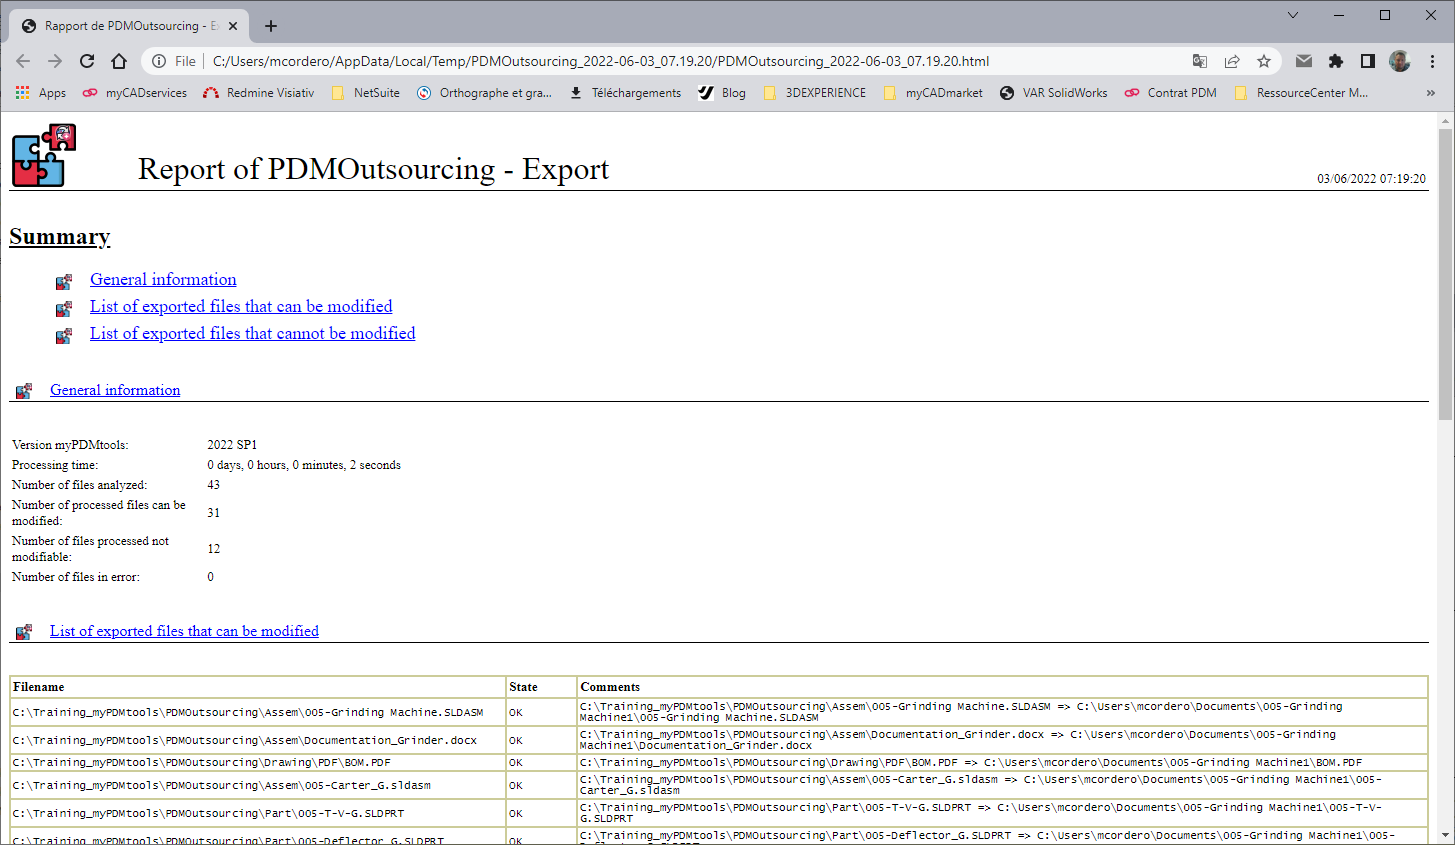This screenshot has height=845, width=1455.
Task: Close the Rapport de PDMOutsourcing tab
Action: click(233, 26)
